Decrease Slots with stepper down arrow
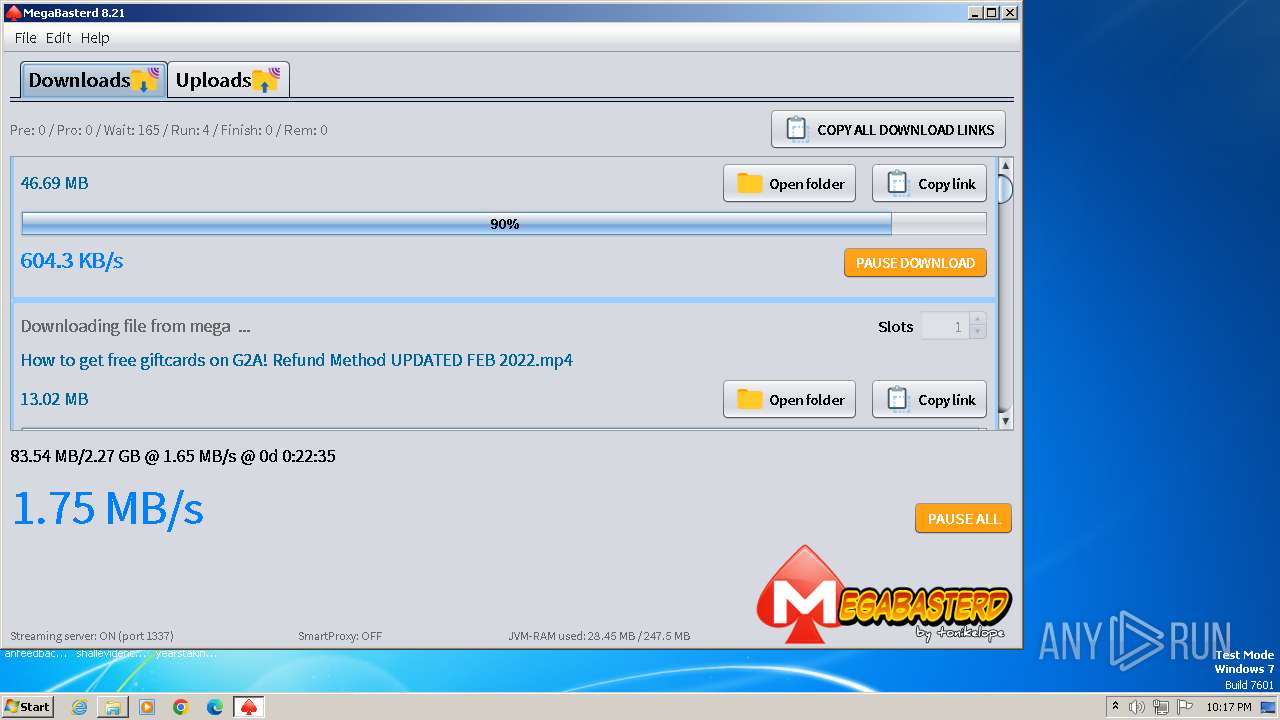Screen dimensions: 1280x720 [978, 333]
